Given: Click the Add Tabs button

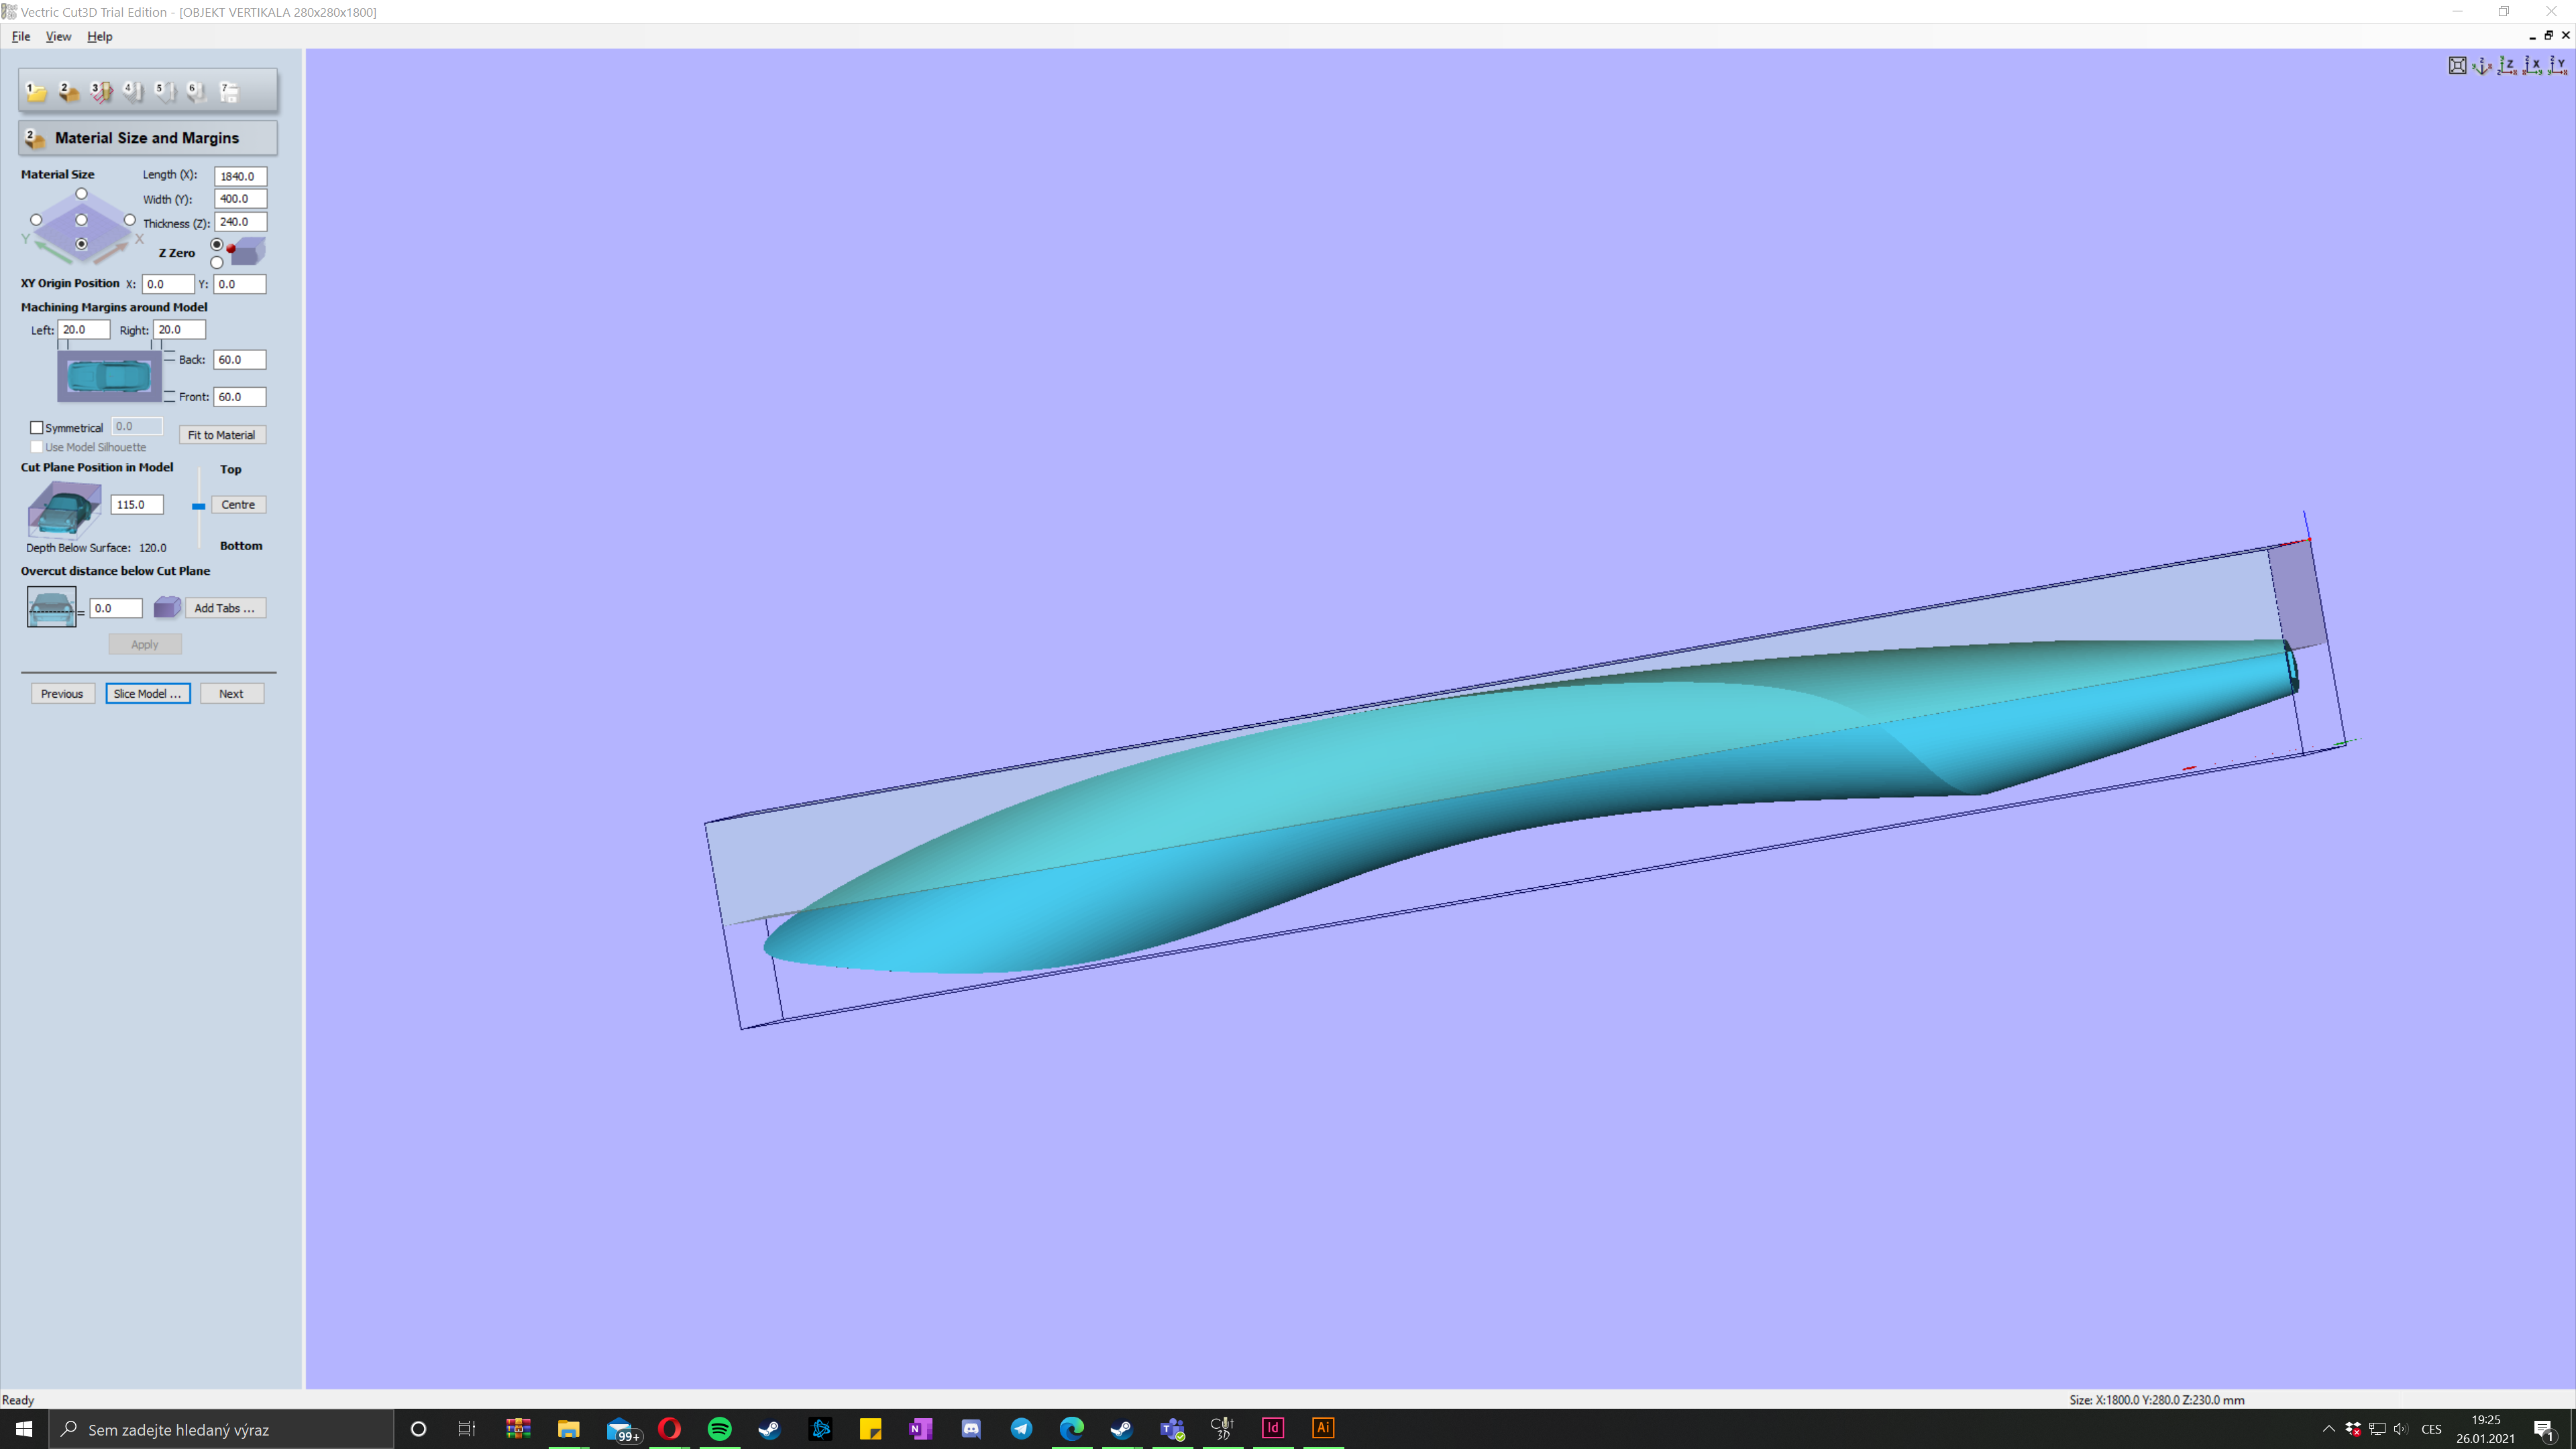Looking at the screenshot, I should point(225,608).
